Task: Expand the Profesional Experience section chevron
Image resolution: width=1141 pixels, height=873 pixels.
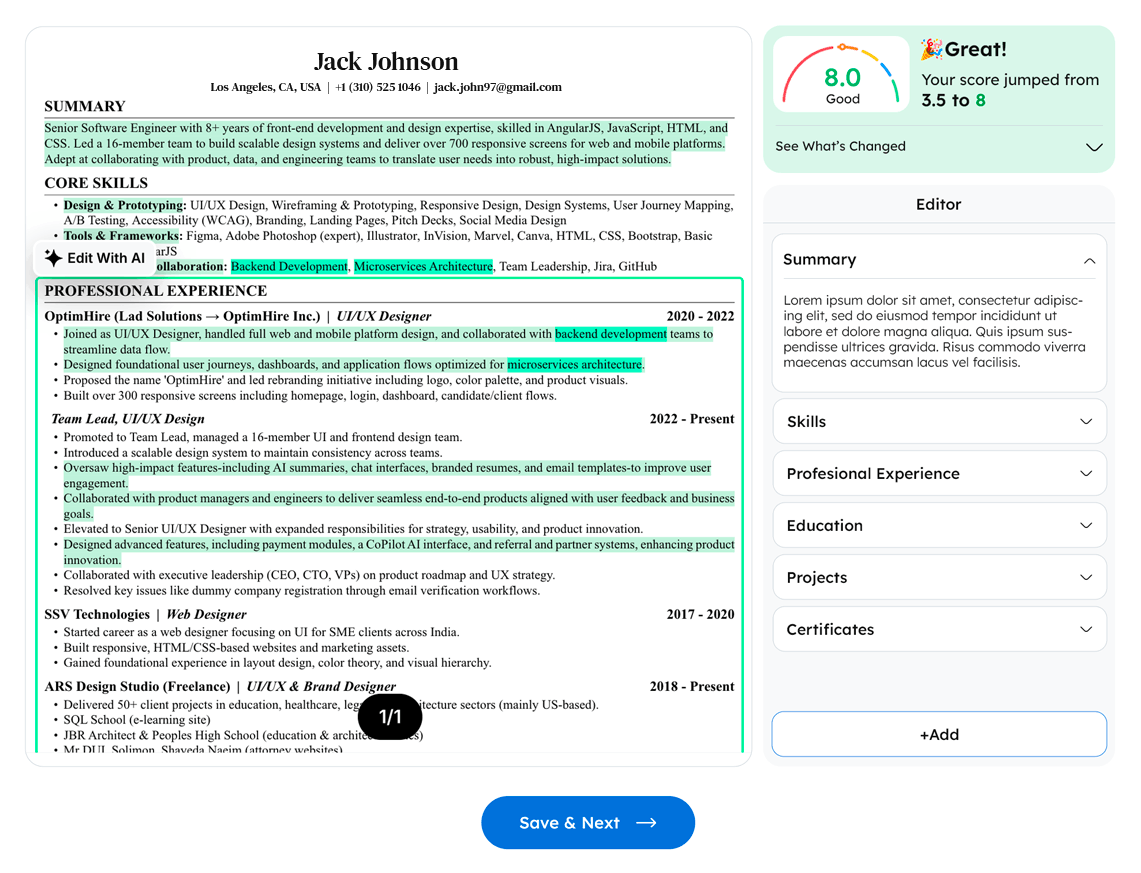Action: tap(1086, 474)
